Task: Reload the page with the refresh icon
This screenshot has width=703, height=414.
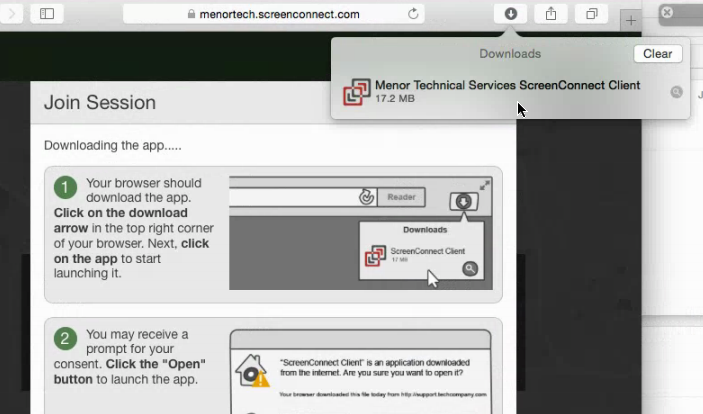Action: pos(413,14)
